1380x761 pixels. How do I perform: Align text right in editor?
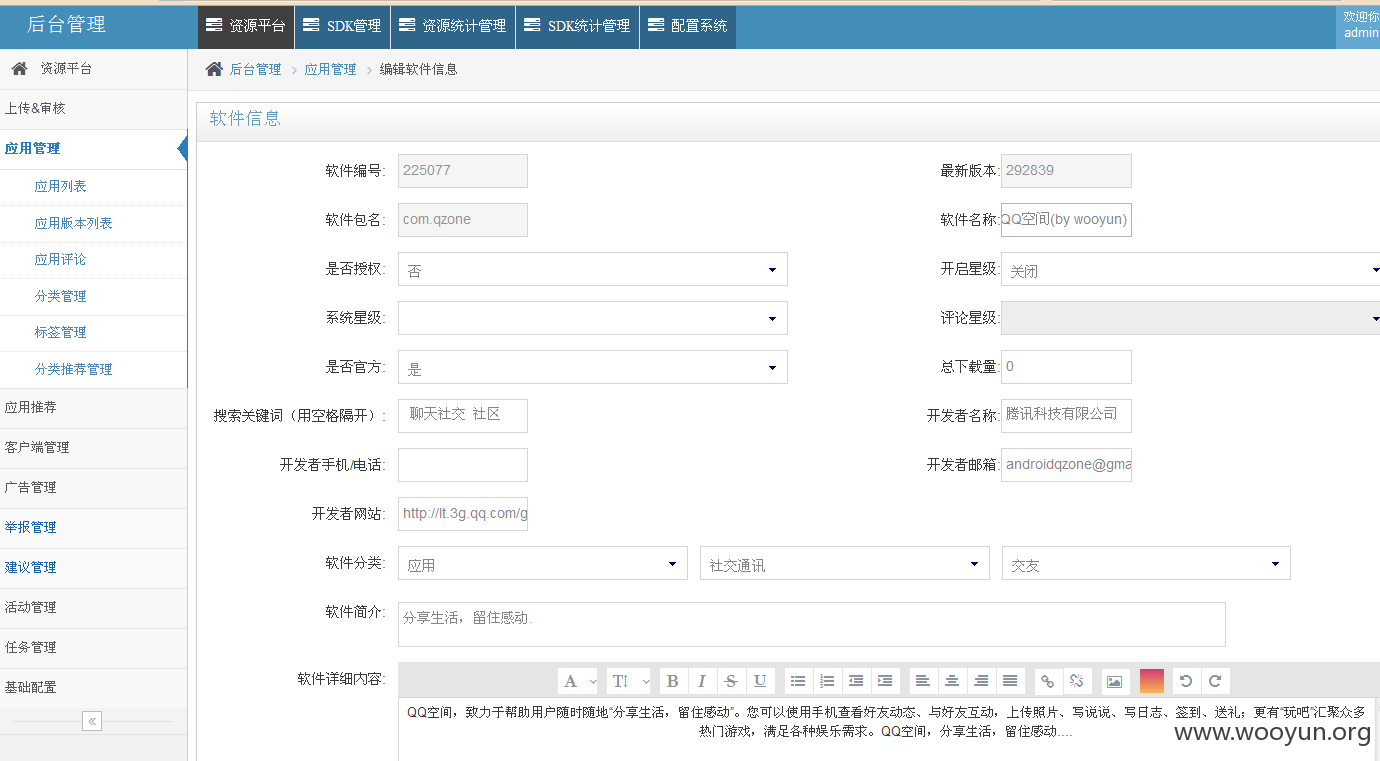pyautogui.click(x=981, y=681)
